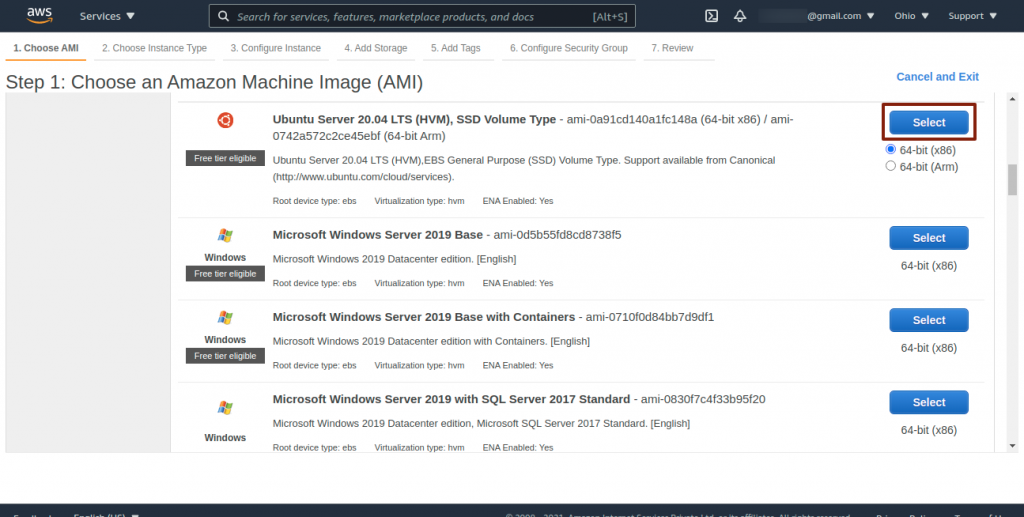
Task: Click the Ubuntu logo icon
Action: tap(225, 120)
